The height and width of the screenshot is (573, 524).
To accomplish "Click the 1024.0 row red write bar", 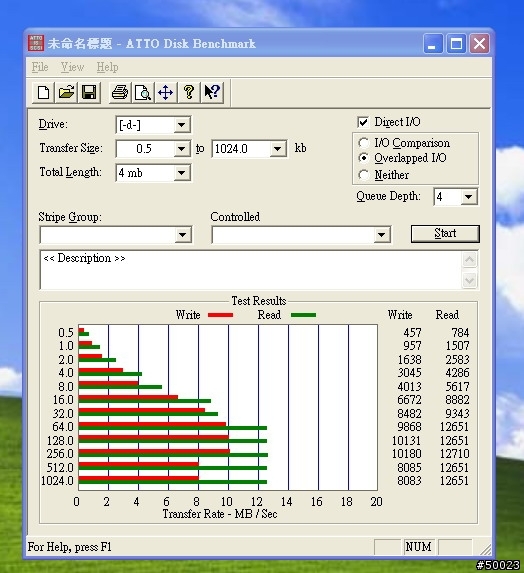I will [138, 478].
